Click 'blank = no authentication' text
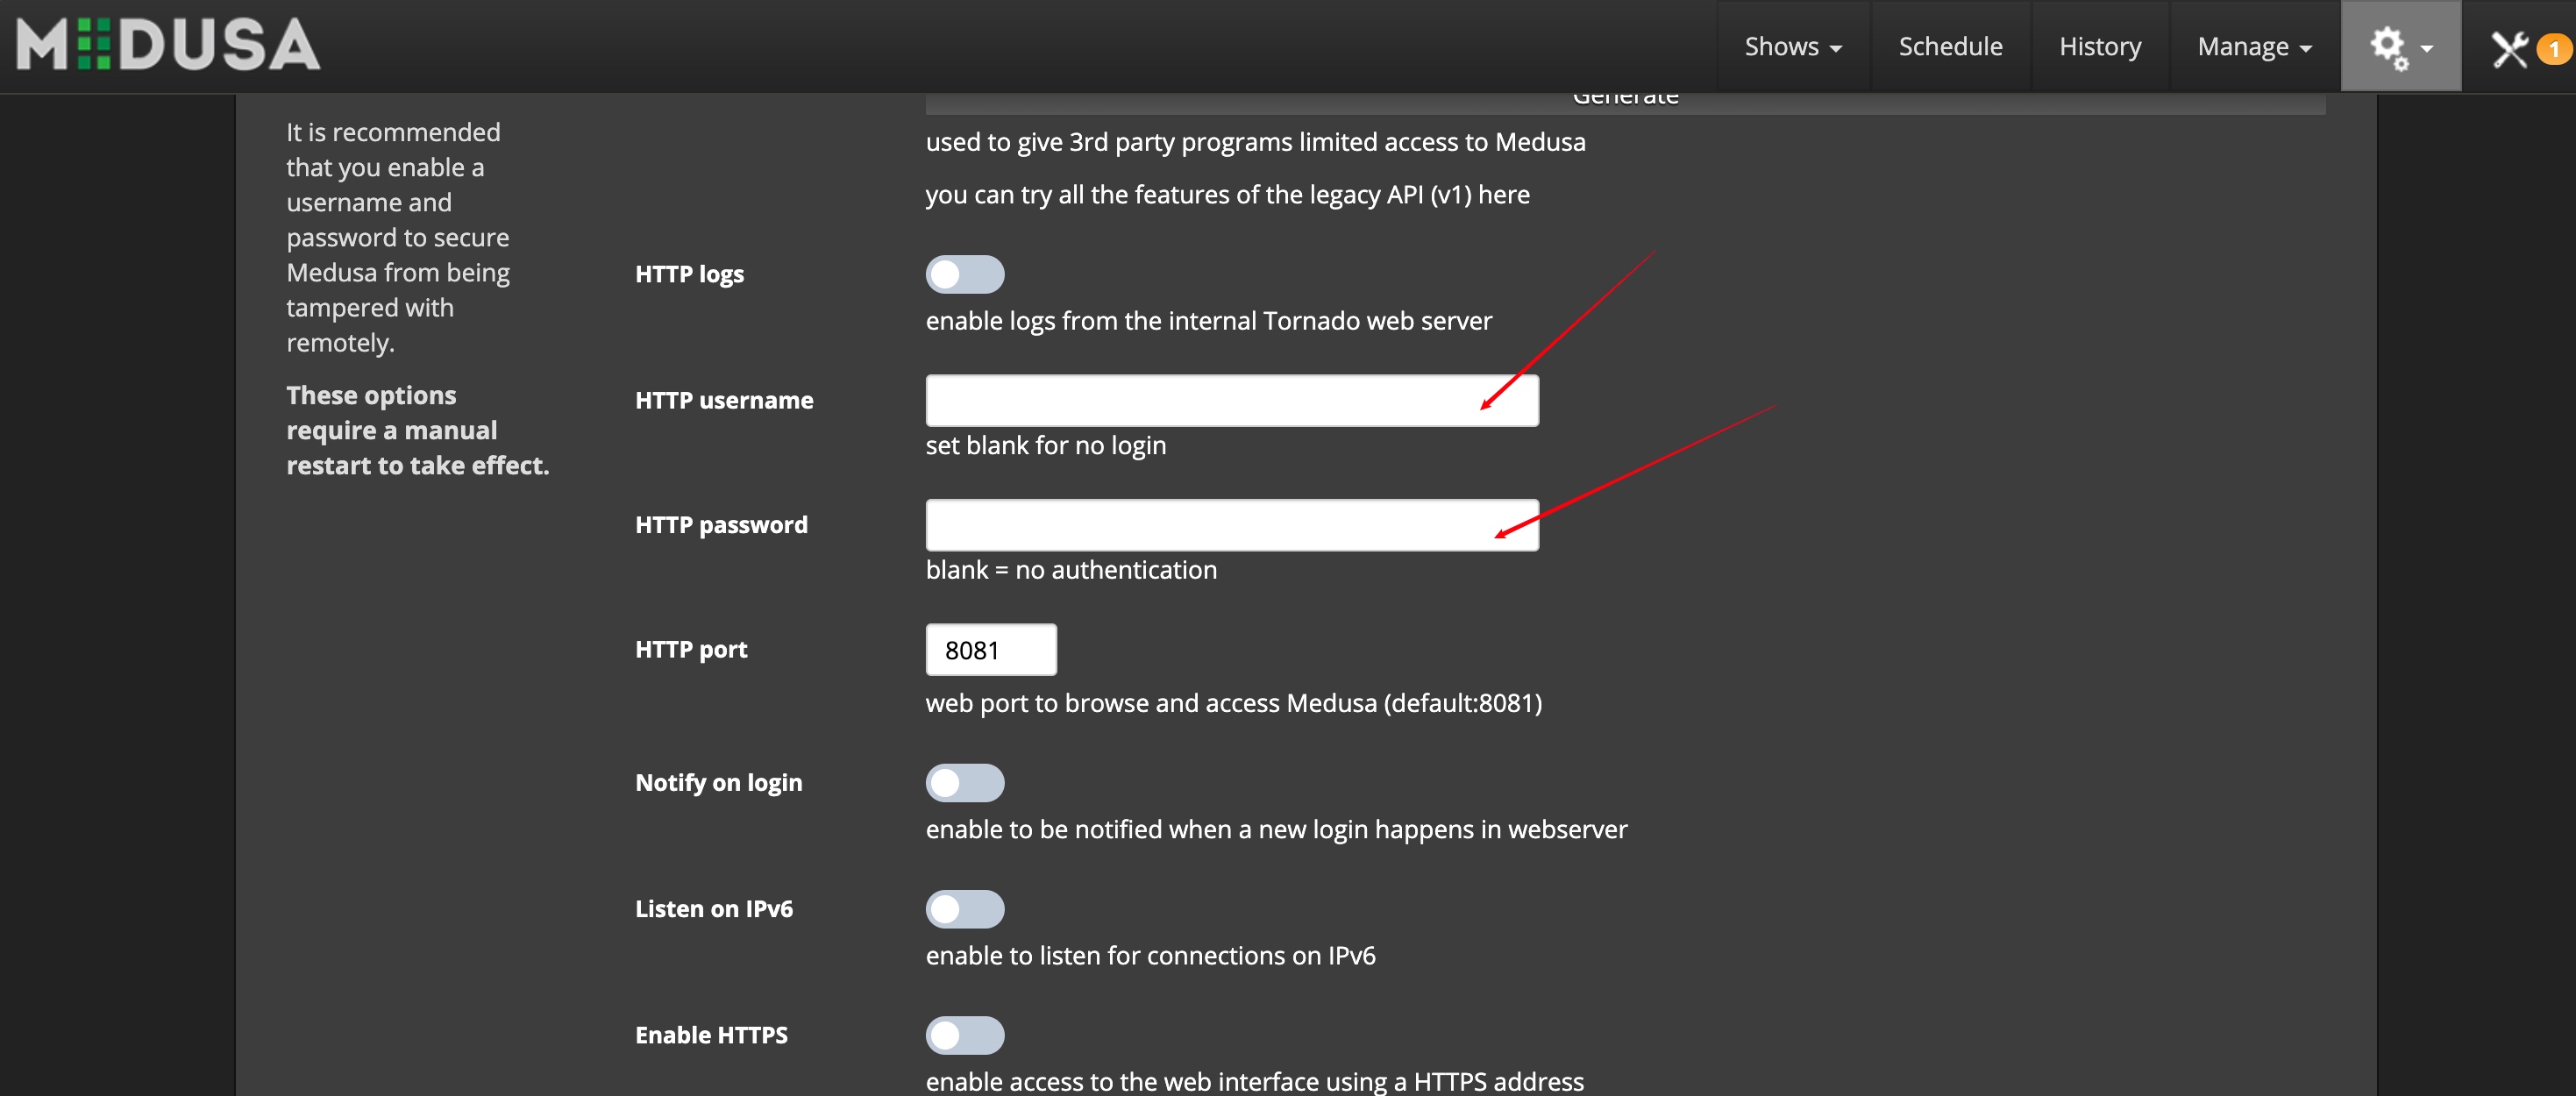This screenshot has height=1096, width=2576. click(x=1071, y=570)
